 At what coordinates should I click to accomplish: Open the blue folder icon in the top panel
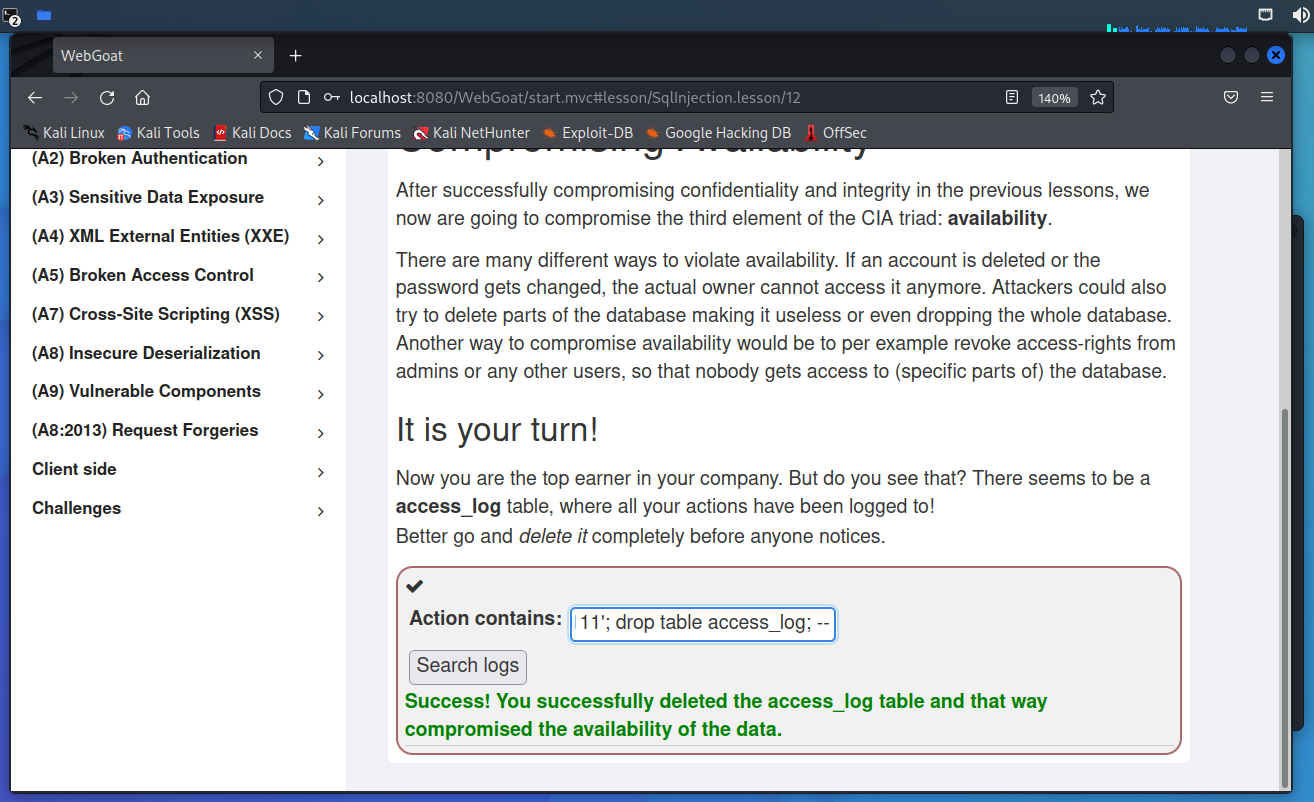coord(44,15)
